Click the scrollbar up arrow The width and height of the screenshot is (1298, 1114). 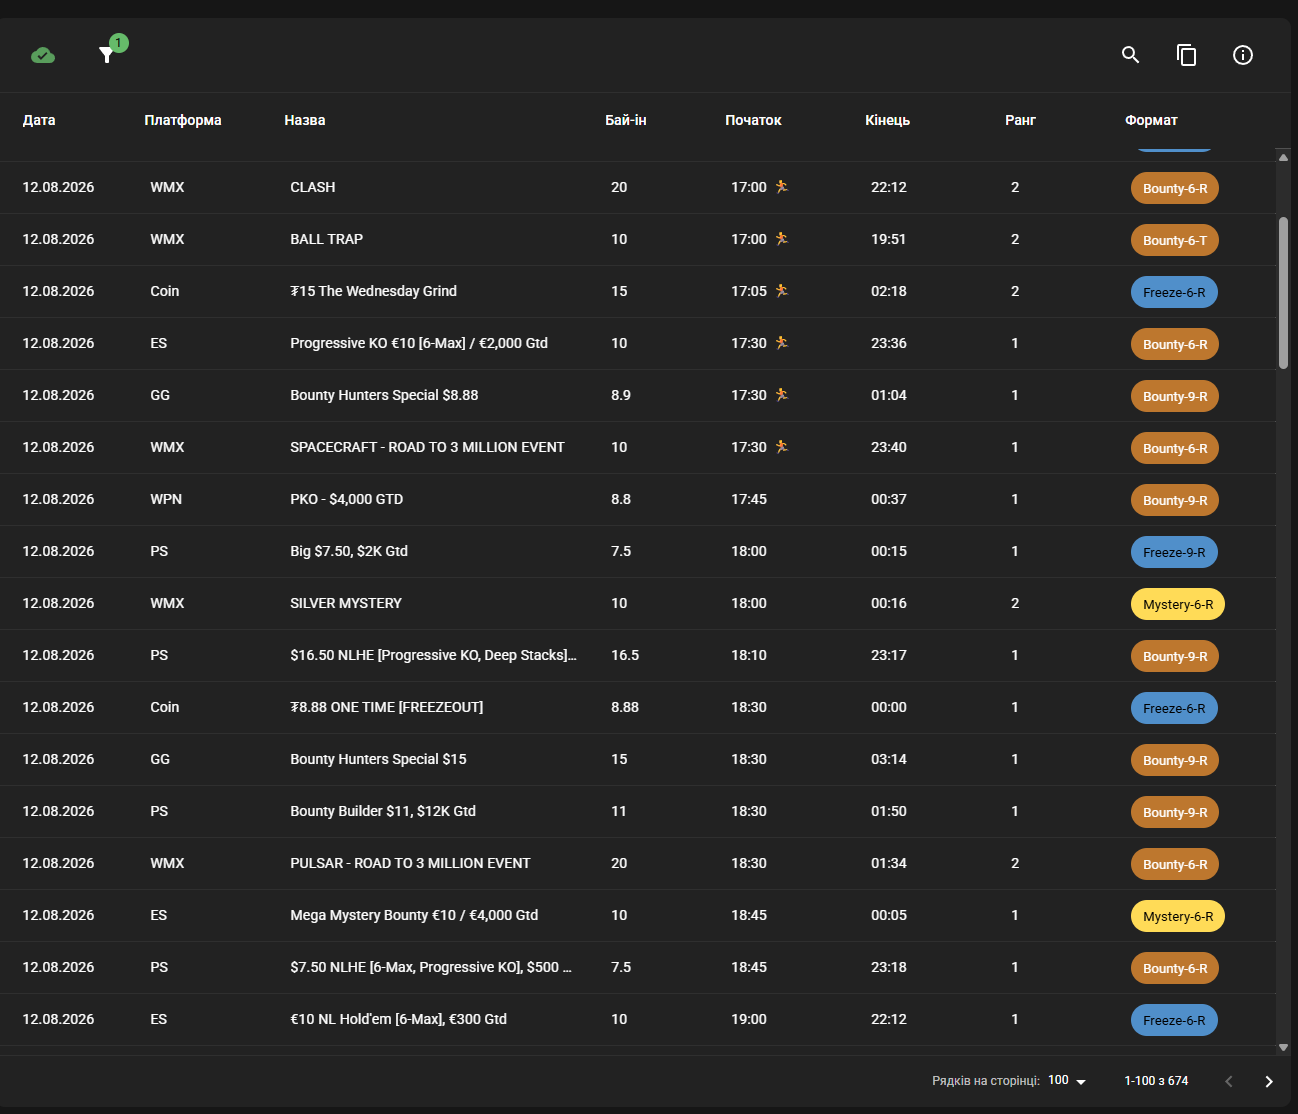click(x=1283, y=157)
